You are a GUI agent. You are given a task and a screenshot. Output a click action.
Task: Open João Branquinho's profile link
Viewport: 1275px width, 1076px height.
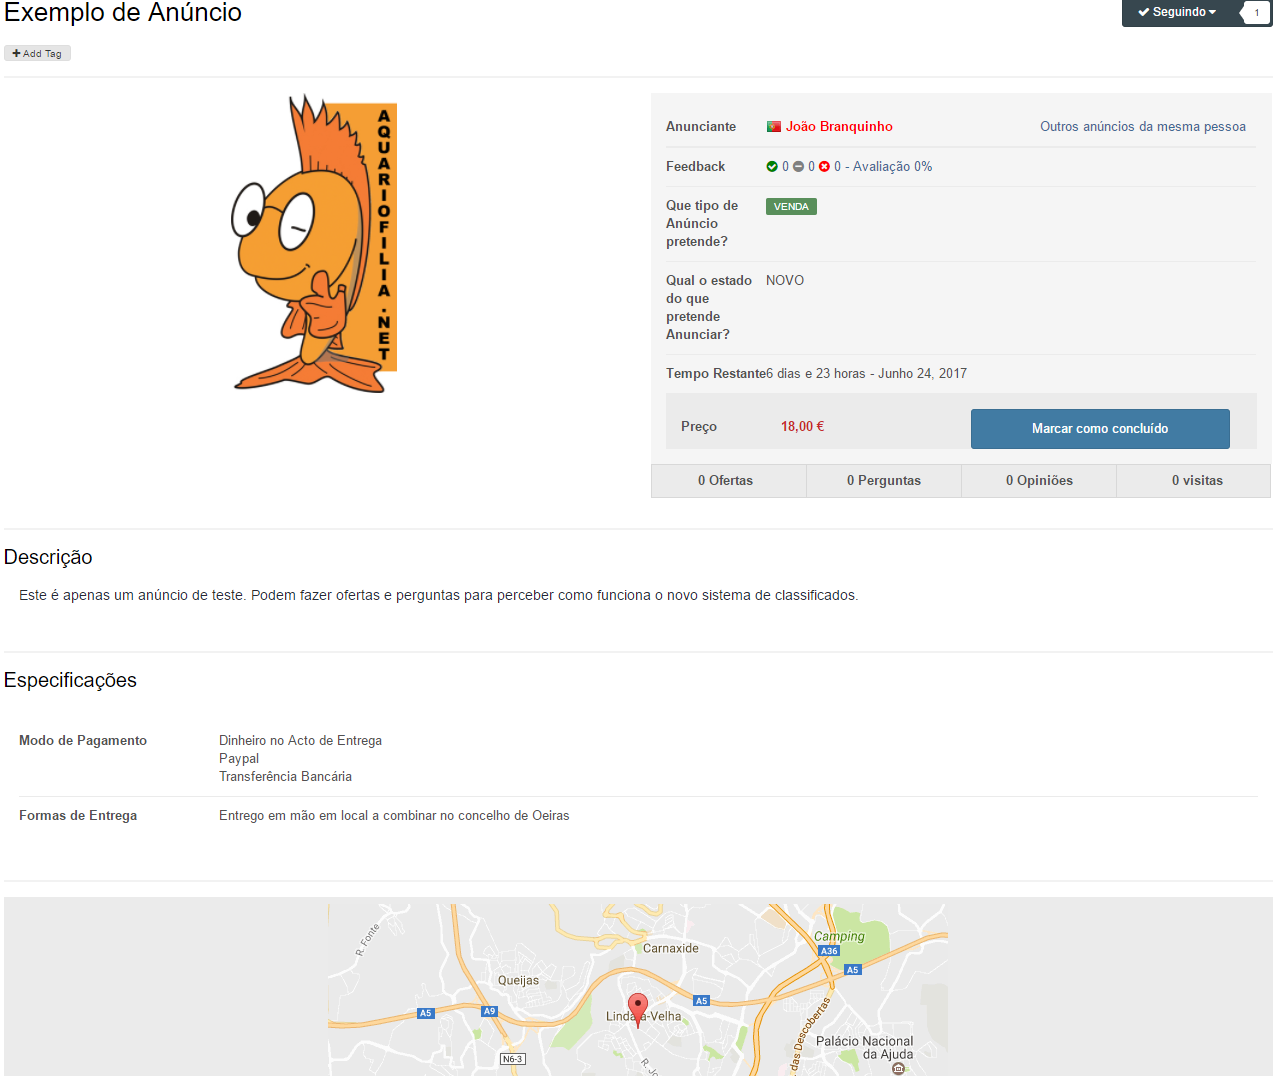839,127
